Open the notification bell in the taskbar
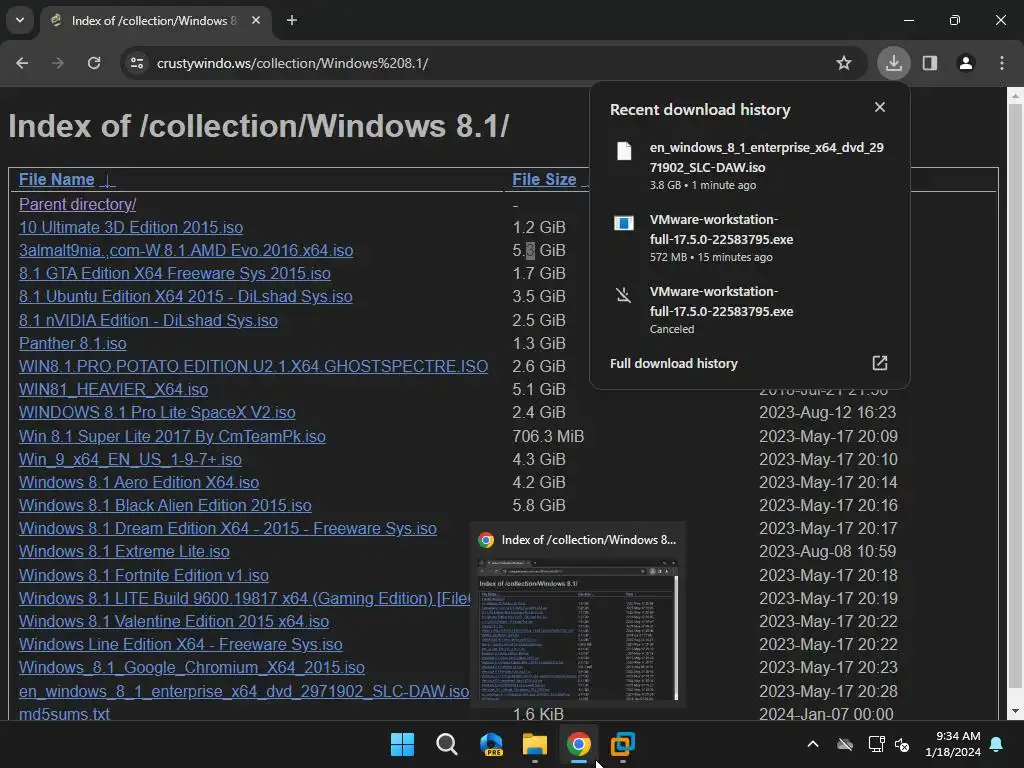 coord(997,744)
